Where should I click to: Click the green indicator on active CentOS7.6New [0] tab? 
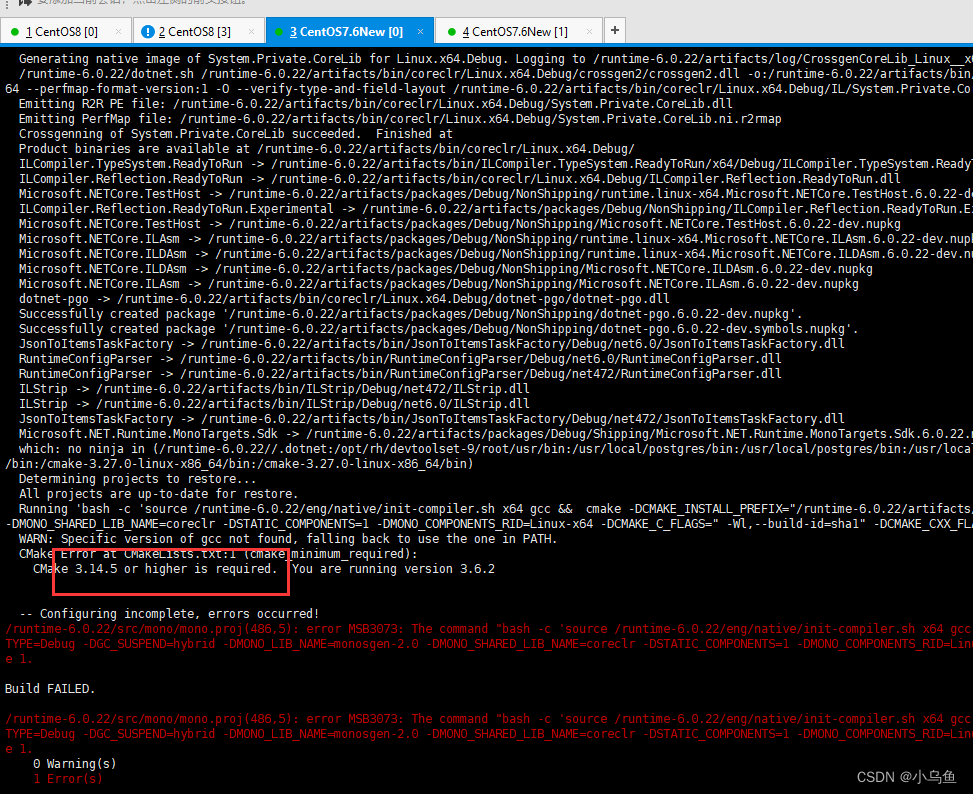tap(280, 31)
